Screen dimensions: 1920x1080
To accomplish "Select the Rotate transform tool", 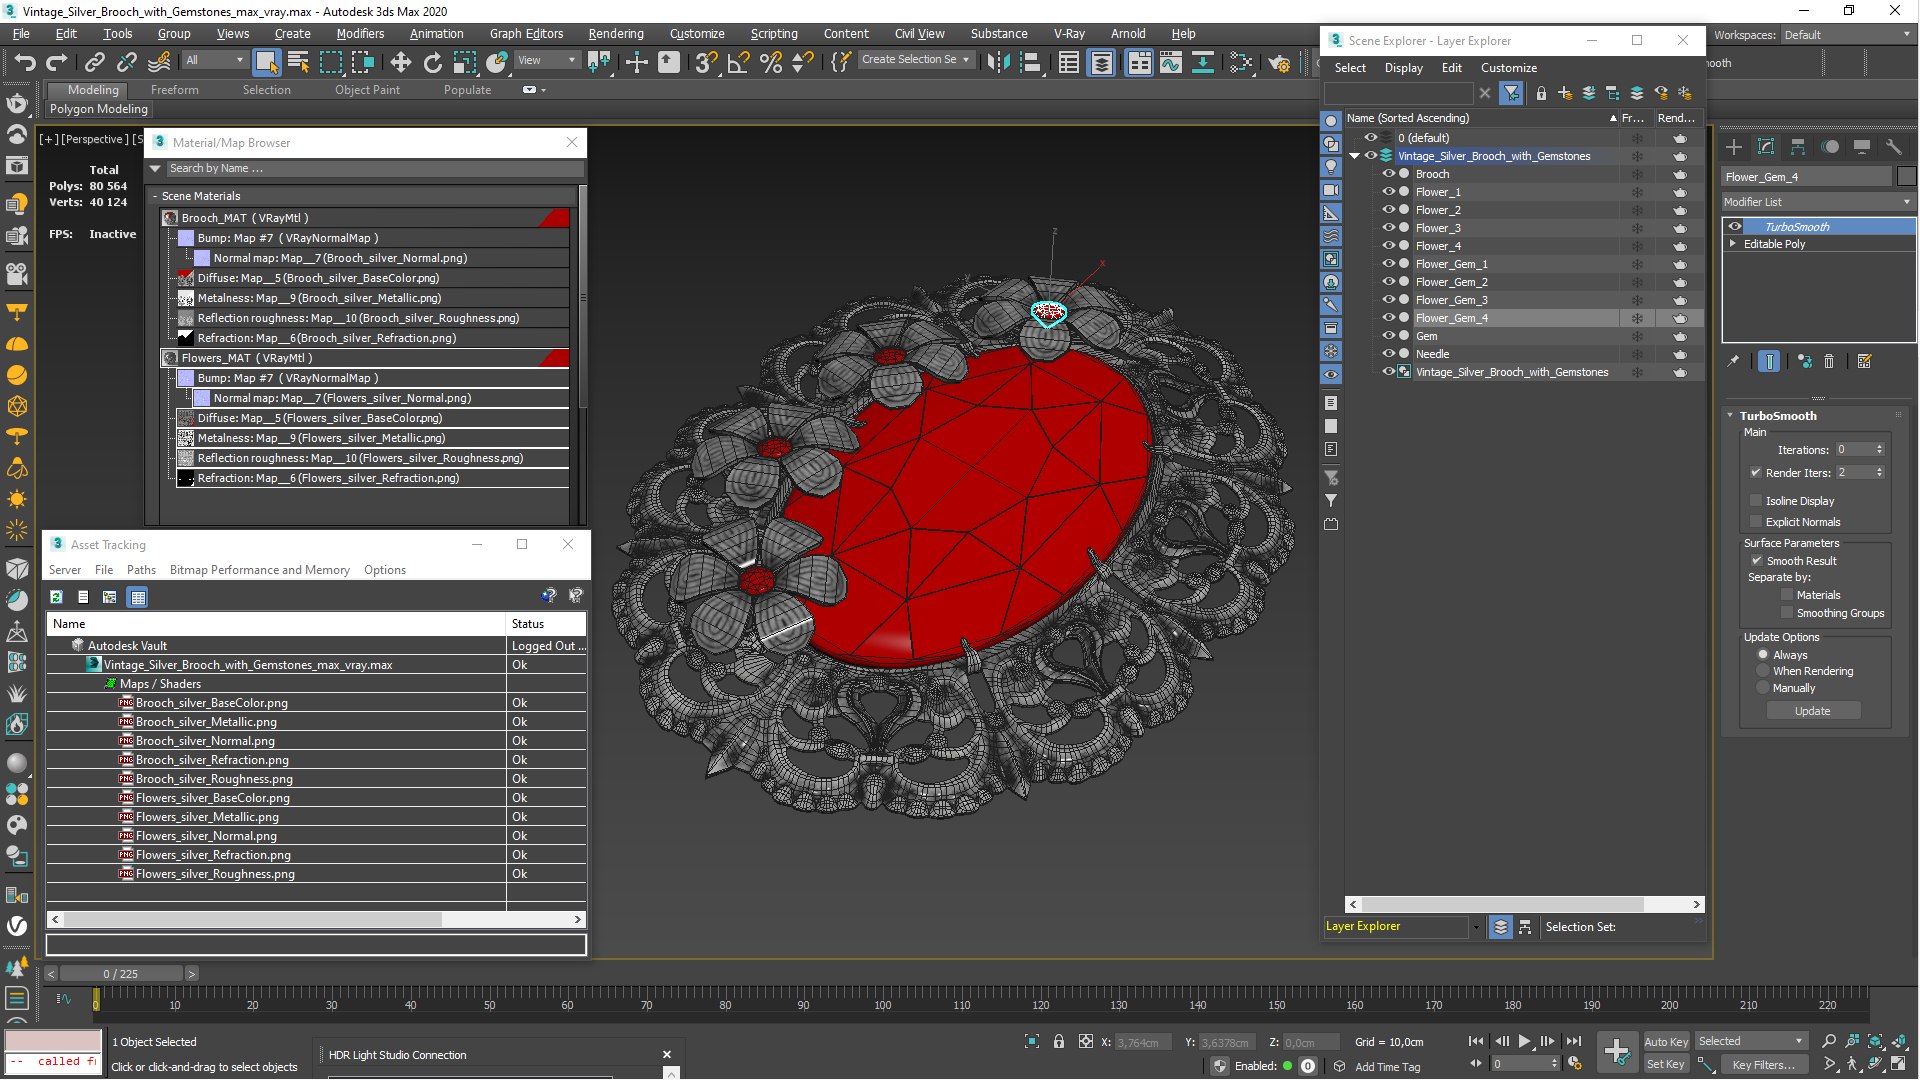I will [x=432, y=62].
